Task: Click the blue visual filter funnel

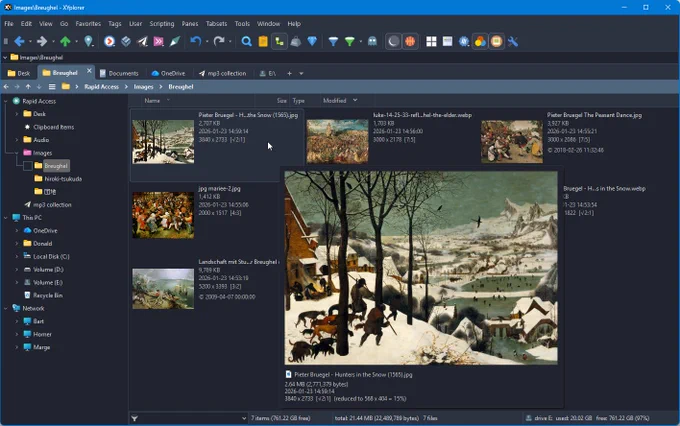Action: click(x=333, y=41)
